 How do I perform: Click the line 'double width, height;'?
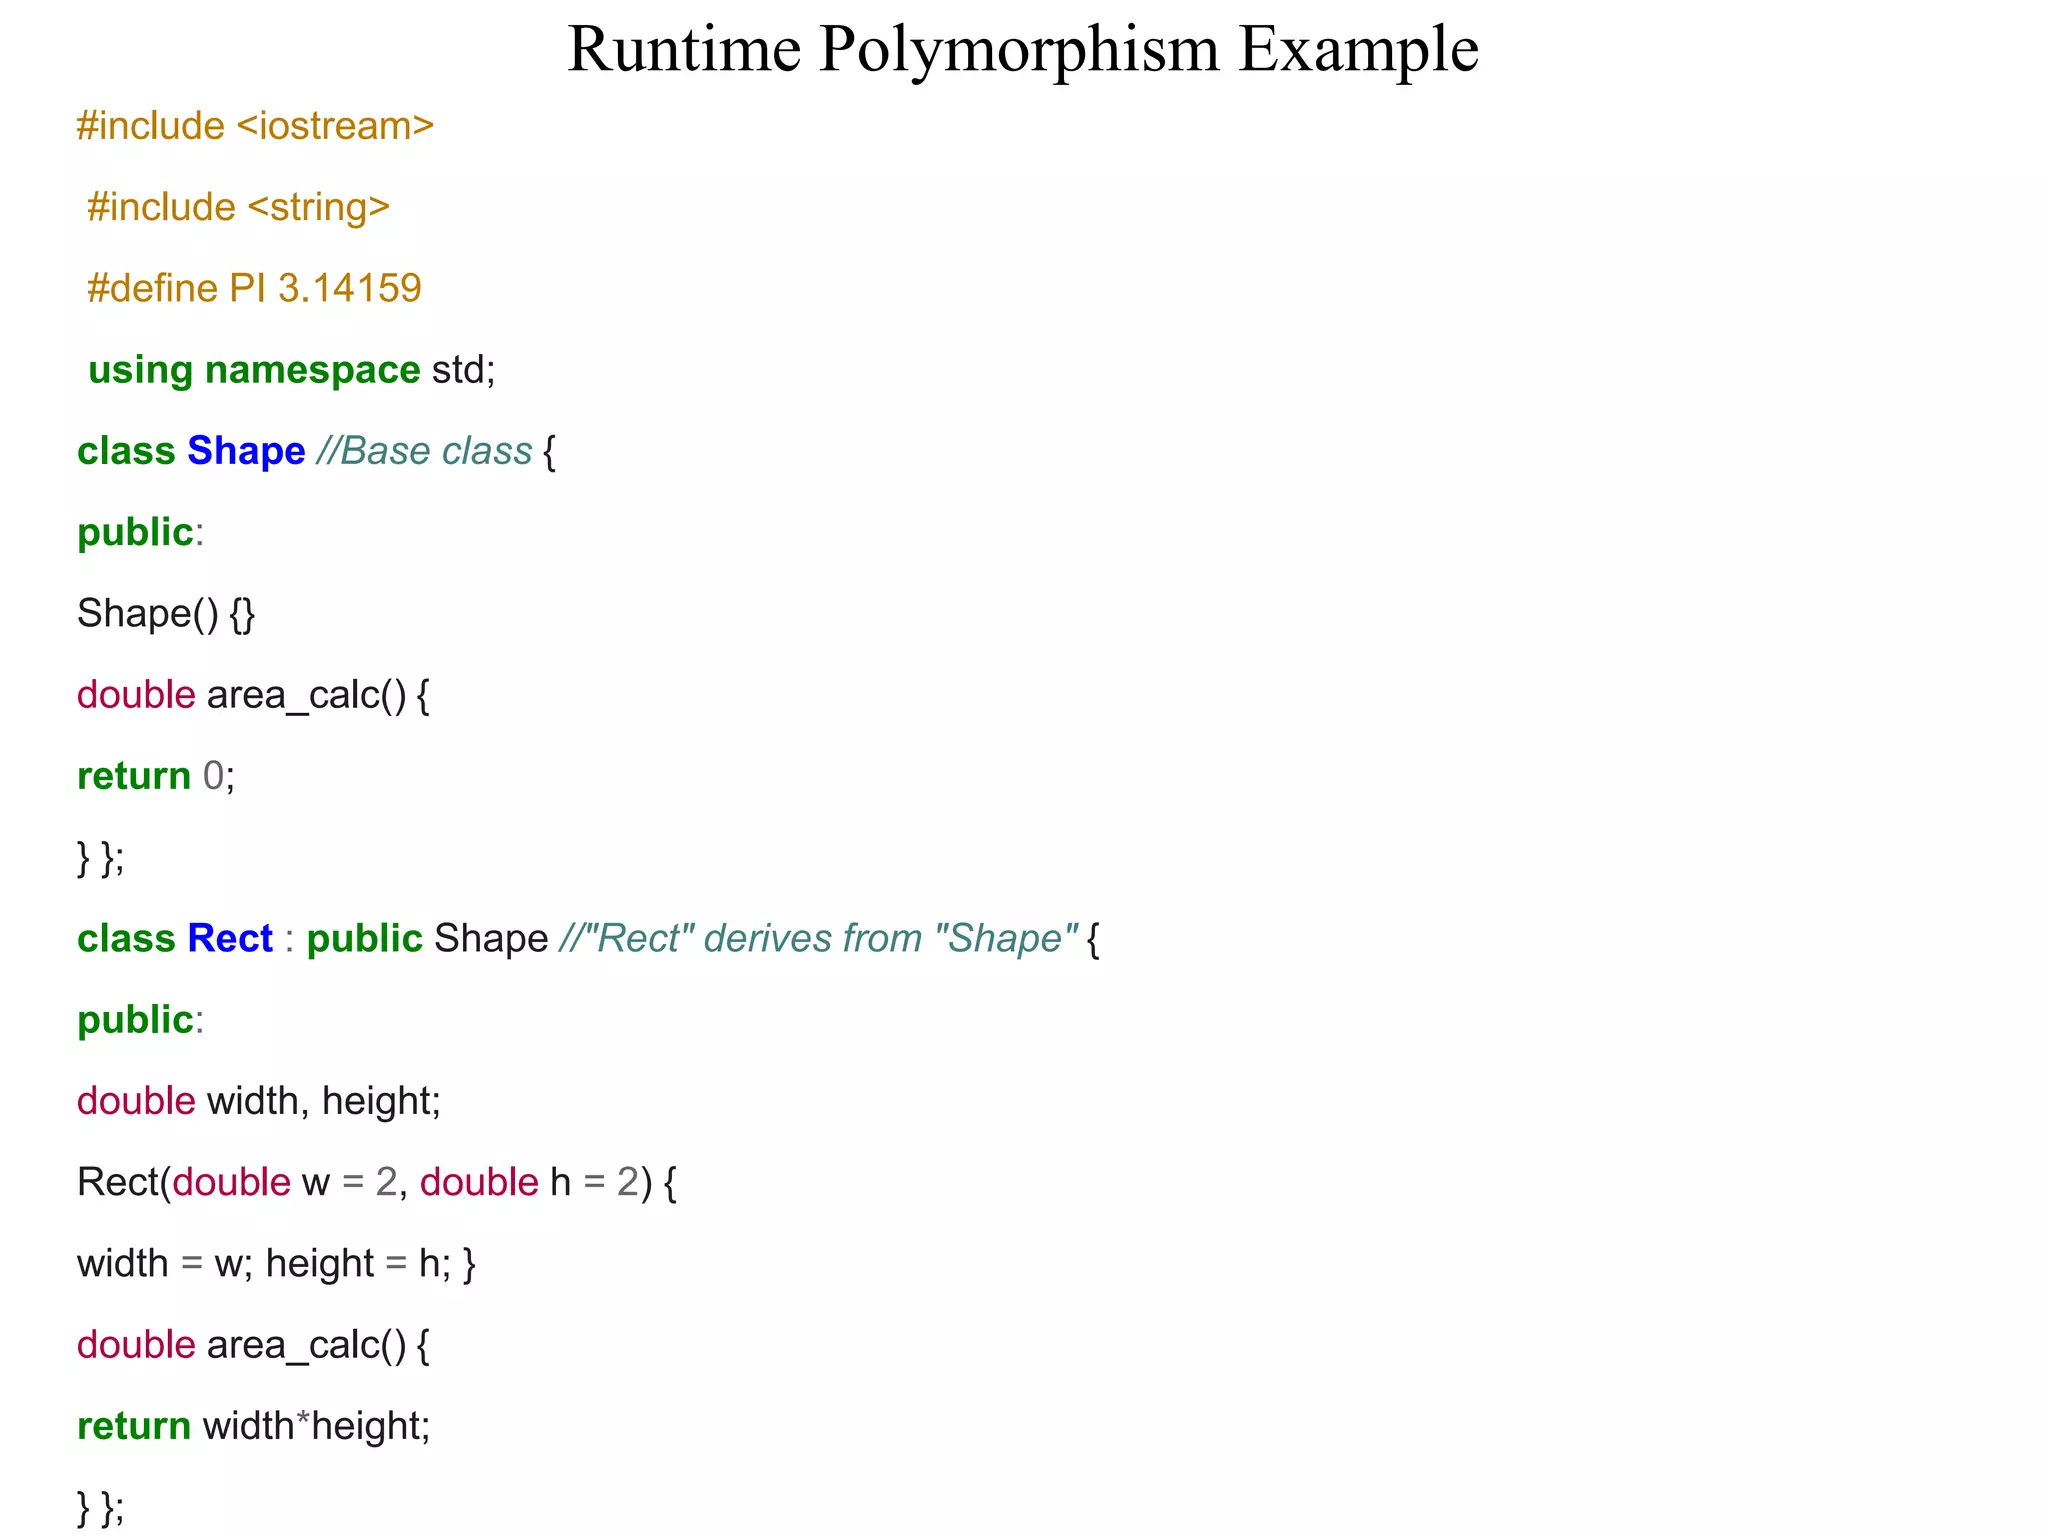point(259,1101)
